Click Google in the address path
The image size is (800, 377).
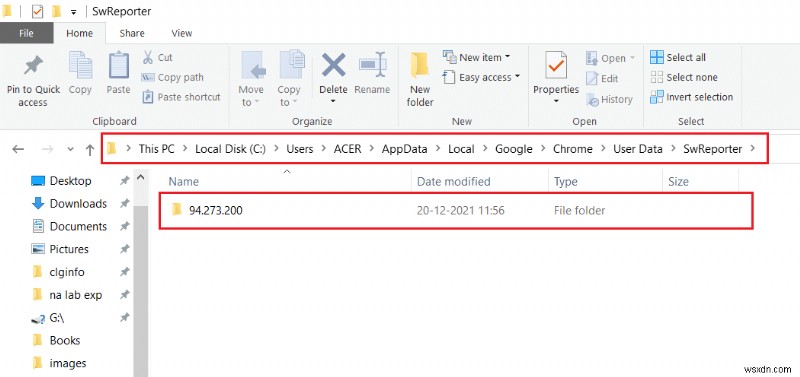[x=514, y=149]
